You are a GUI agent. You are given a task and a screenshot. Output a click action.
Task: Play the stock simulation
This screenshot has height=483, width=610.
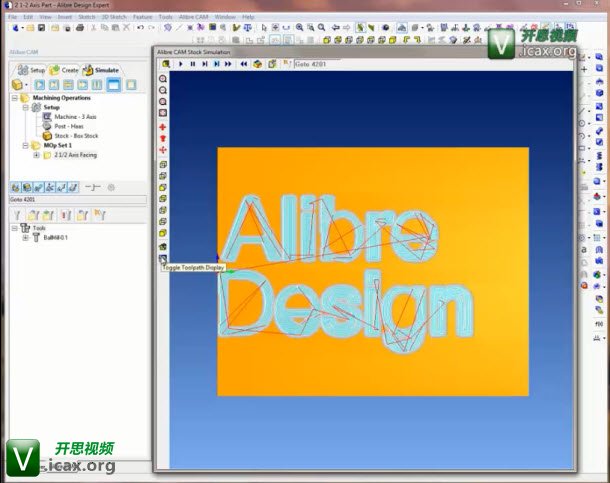[x=181, y=64]
